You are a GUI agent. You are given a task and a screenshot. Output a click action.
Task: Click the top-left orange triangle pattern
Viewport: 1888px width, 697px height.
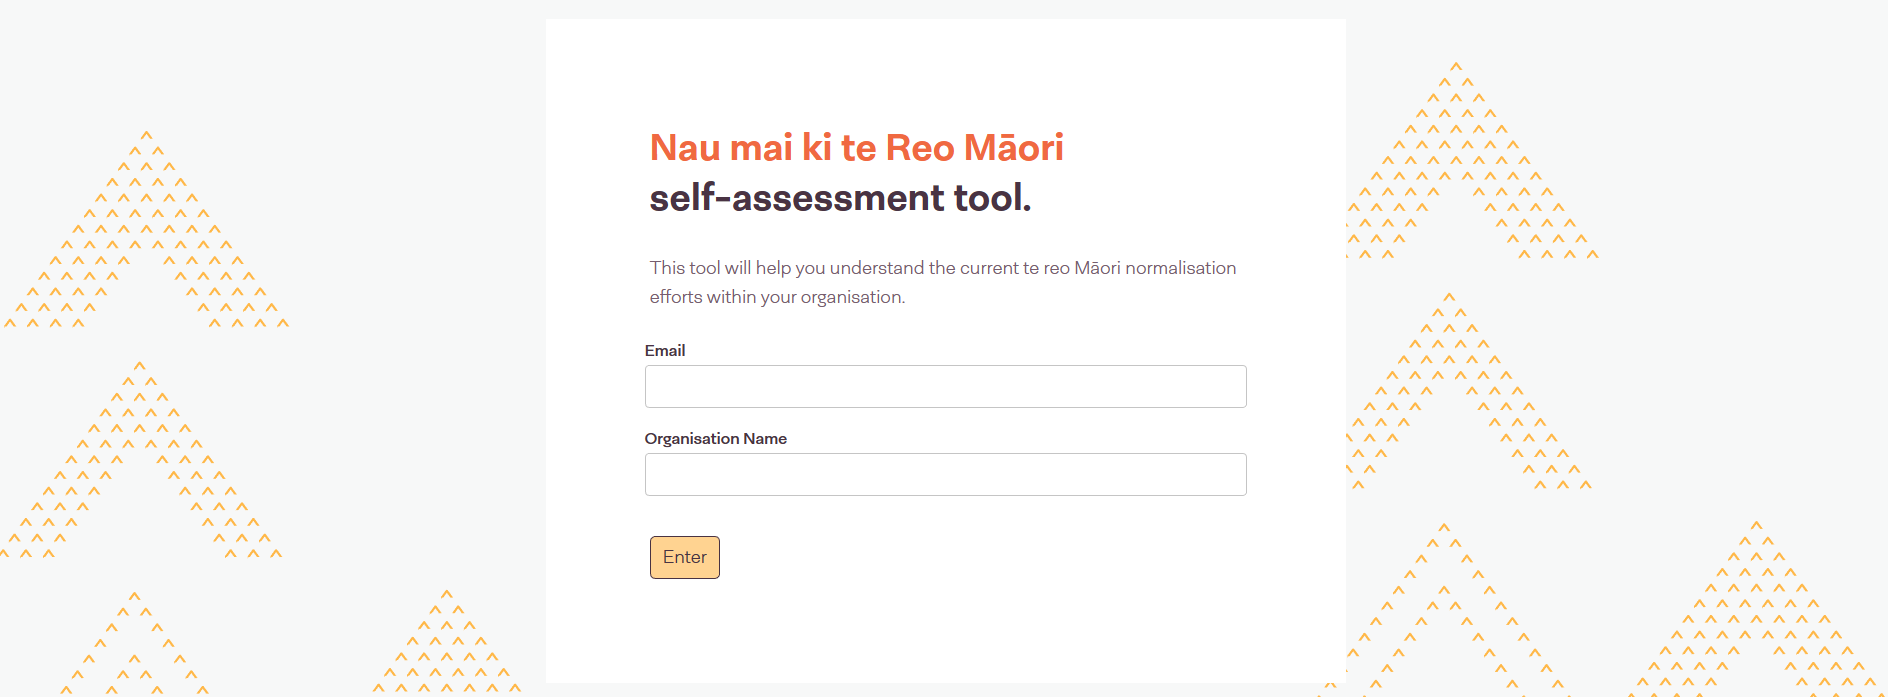coord(146,230)
